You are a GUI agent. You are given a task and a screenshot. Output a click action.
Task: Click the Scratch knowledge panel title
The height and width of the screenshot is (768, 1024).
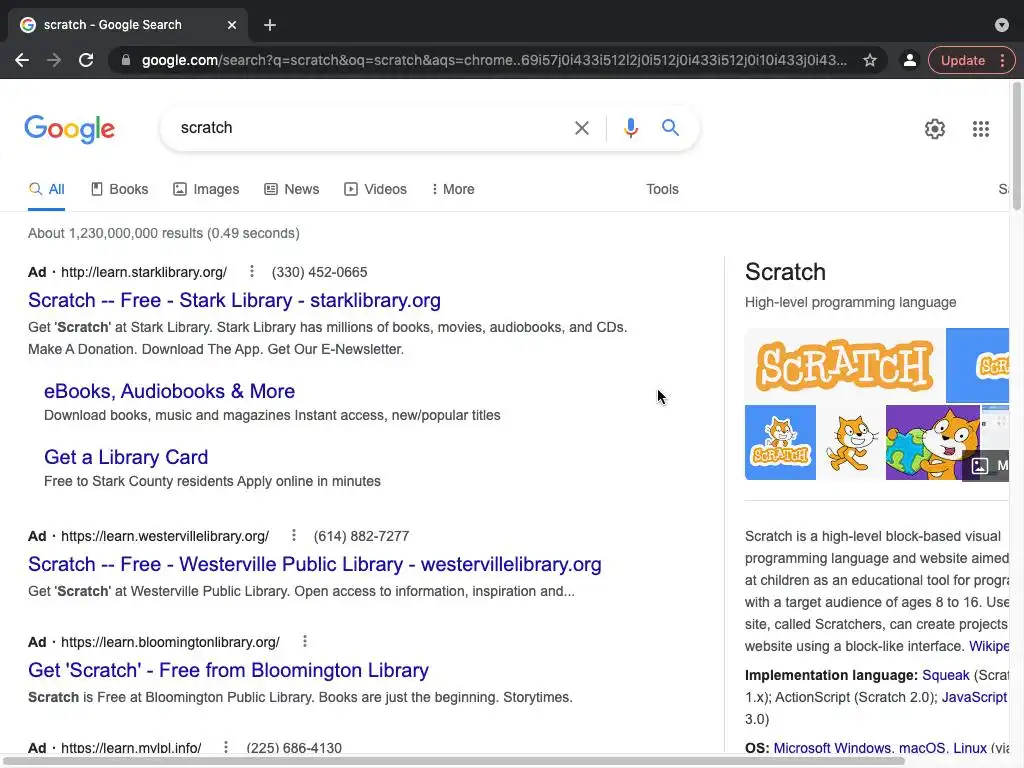[785, 272]
